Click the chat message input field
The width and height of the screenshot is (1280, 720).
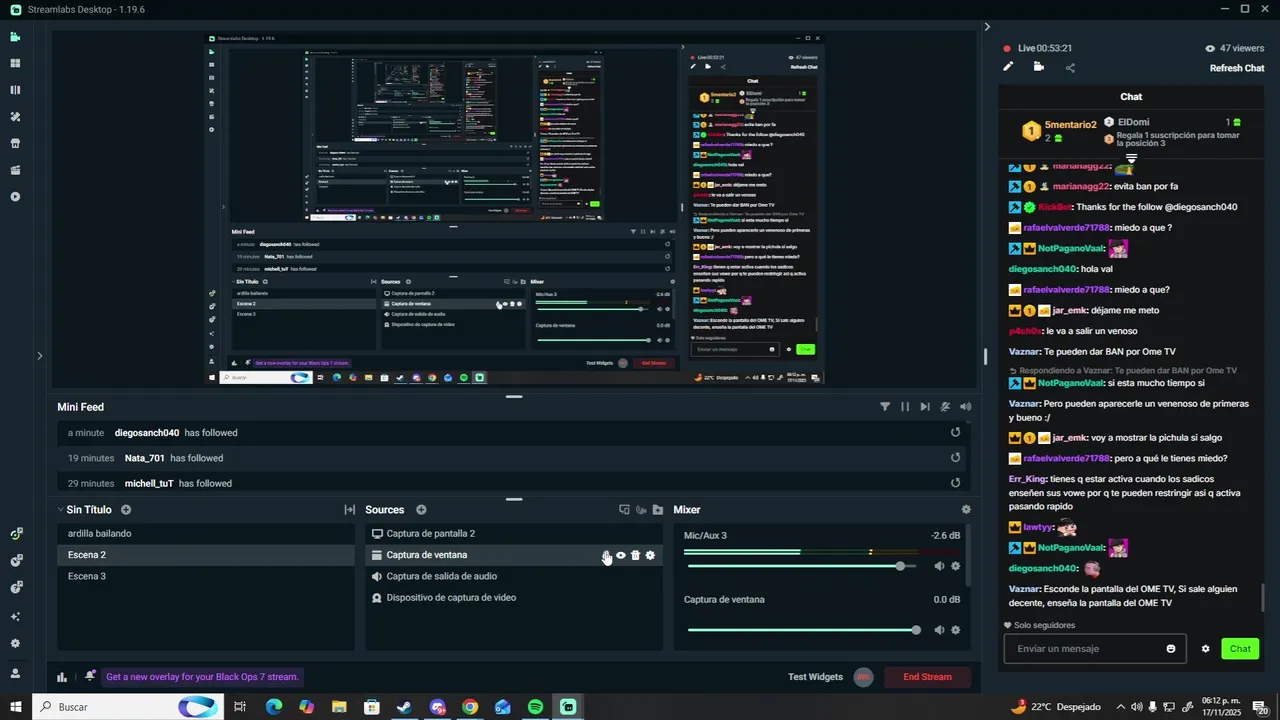[1095, 649]
